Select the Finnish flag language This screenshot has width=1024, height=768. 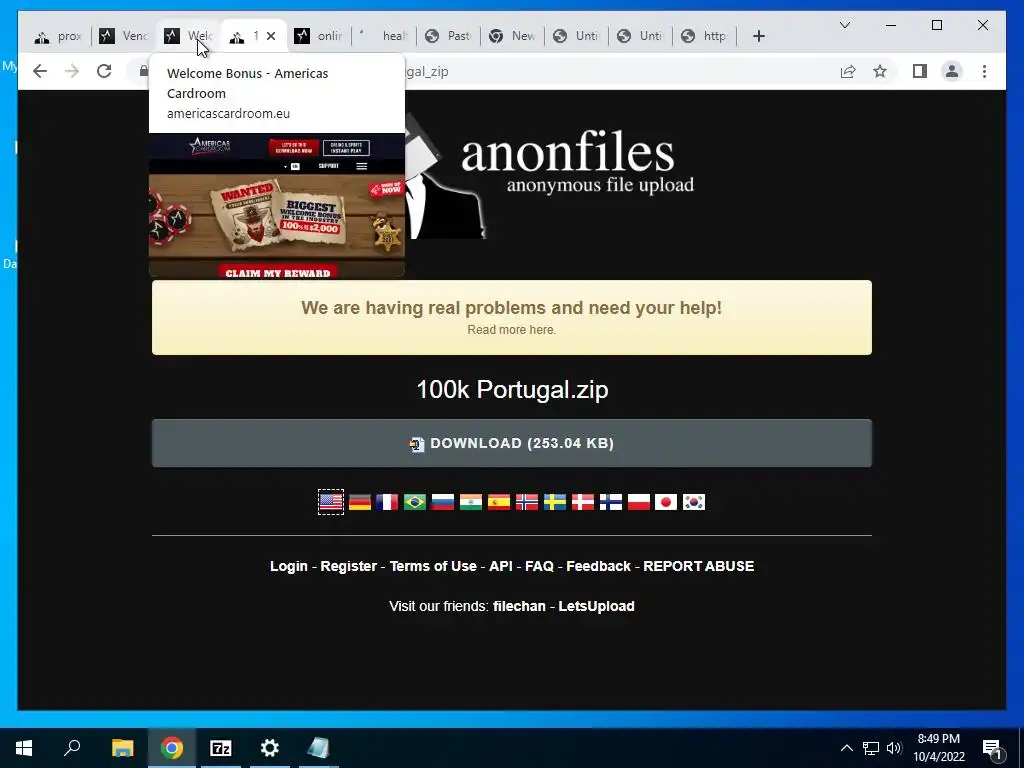point(611,502)
